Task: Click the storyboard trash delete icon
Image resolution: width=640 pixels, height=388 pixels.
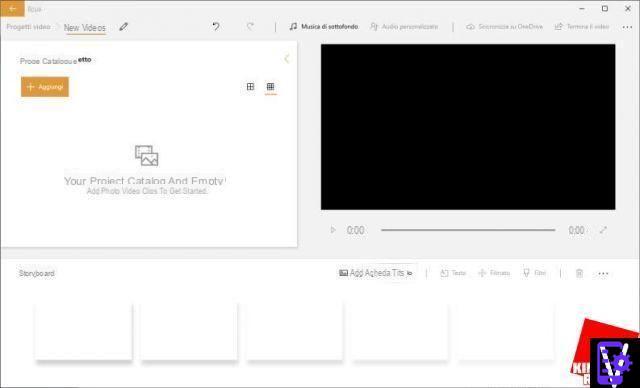Action: click(579, 273)
